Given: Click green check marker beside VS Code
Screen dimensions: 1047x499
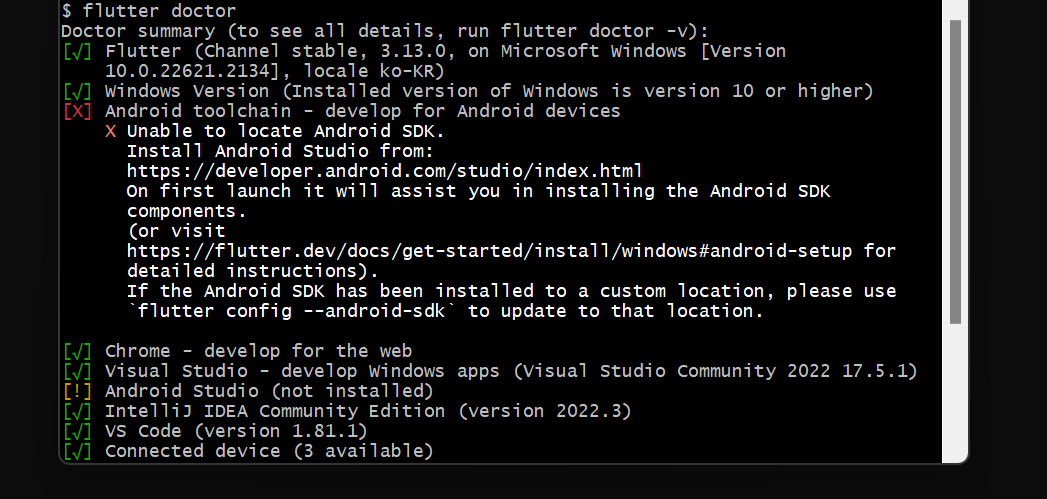Looking at the screenshot, I should click(x=77, y=431).
